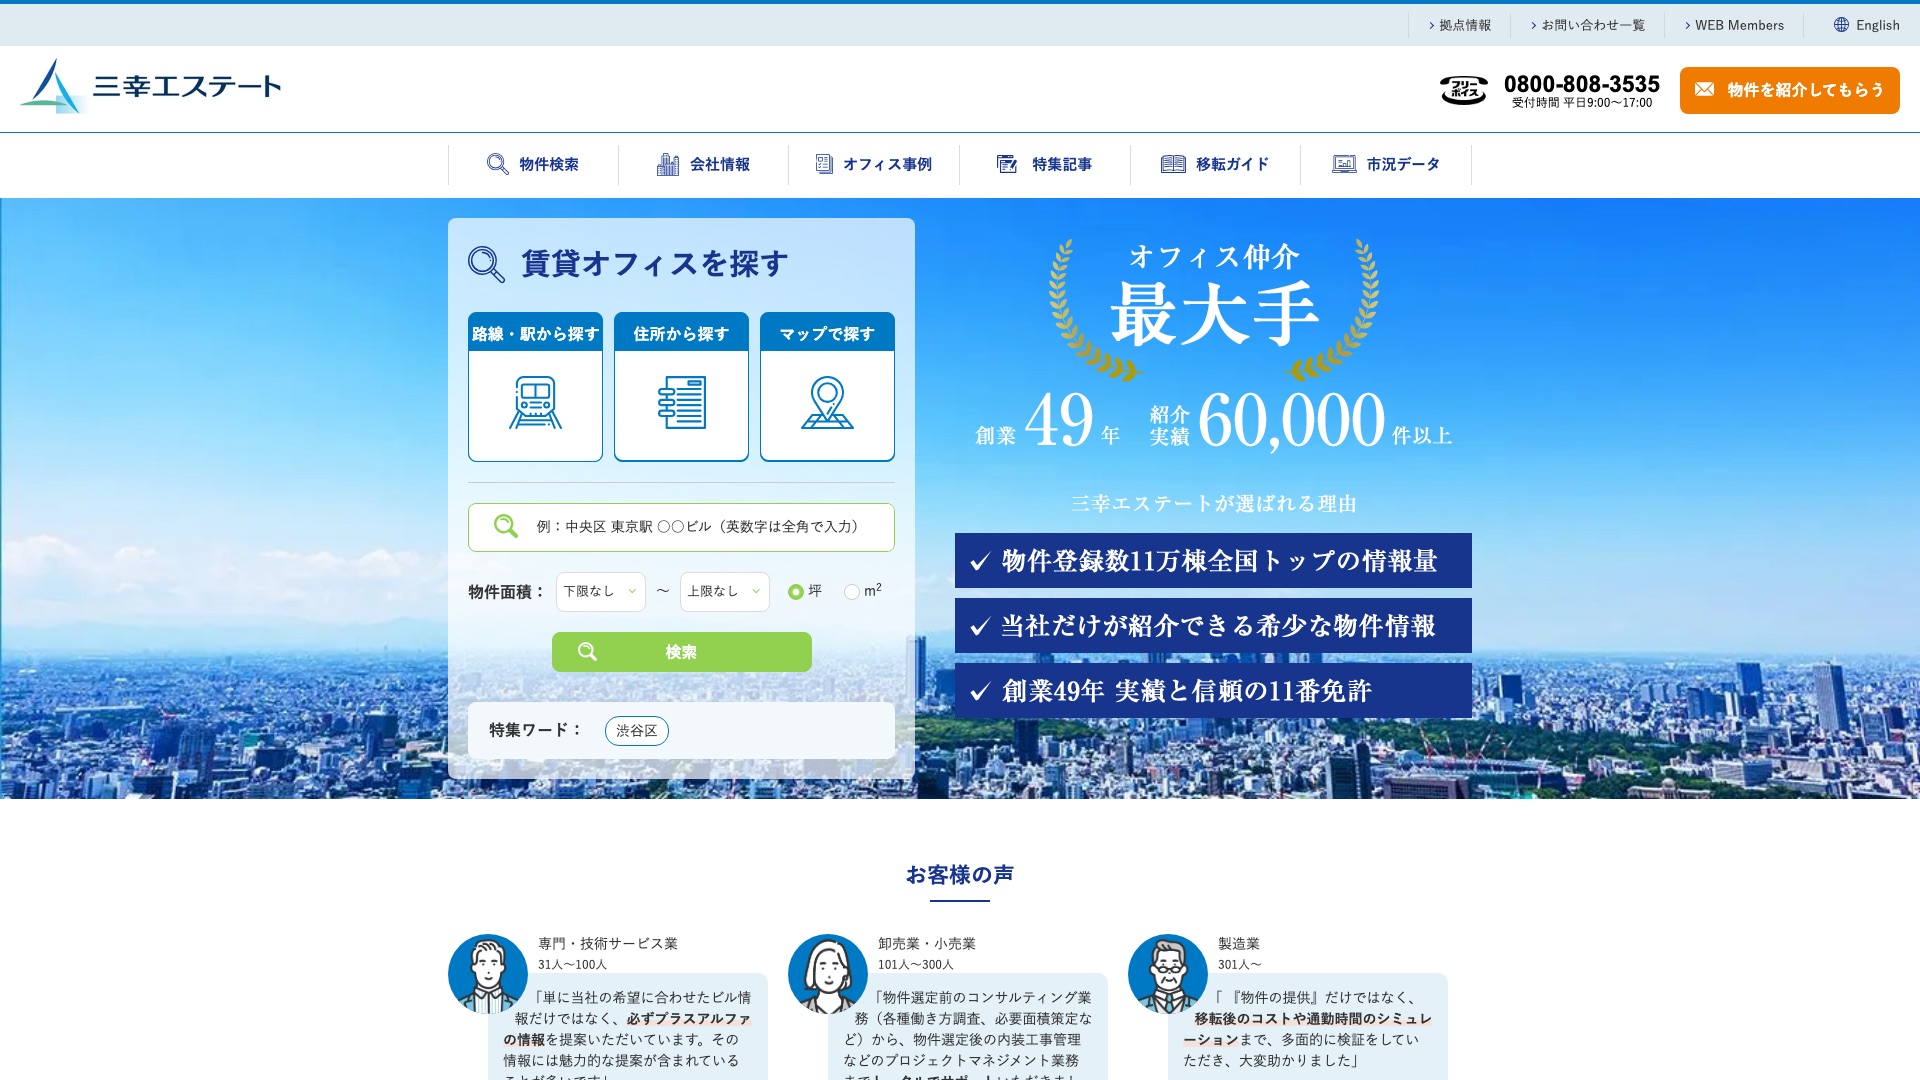The height and width of the screenshot is (1080, 1920).
Task: Choose 路線・駅から探す search card
Action: [535, 387]
